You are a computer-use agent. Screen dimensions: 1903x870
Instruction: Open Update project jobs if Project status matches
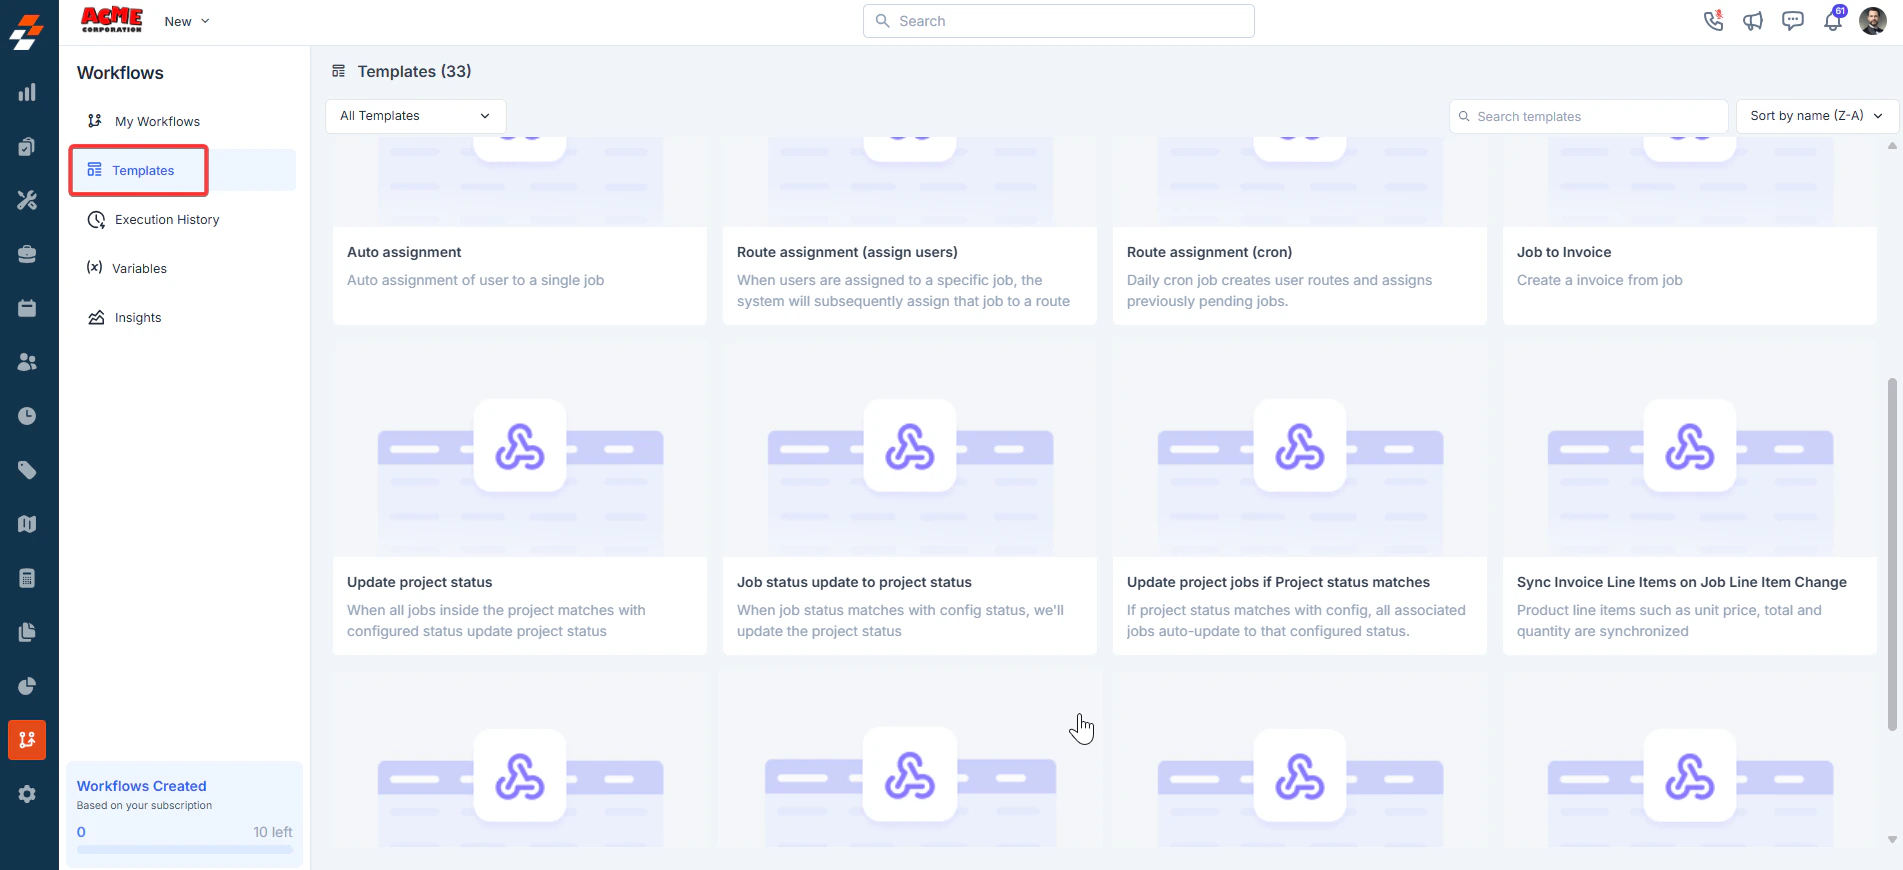pos(1278,582)
